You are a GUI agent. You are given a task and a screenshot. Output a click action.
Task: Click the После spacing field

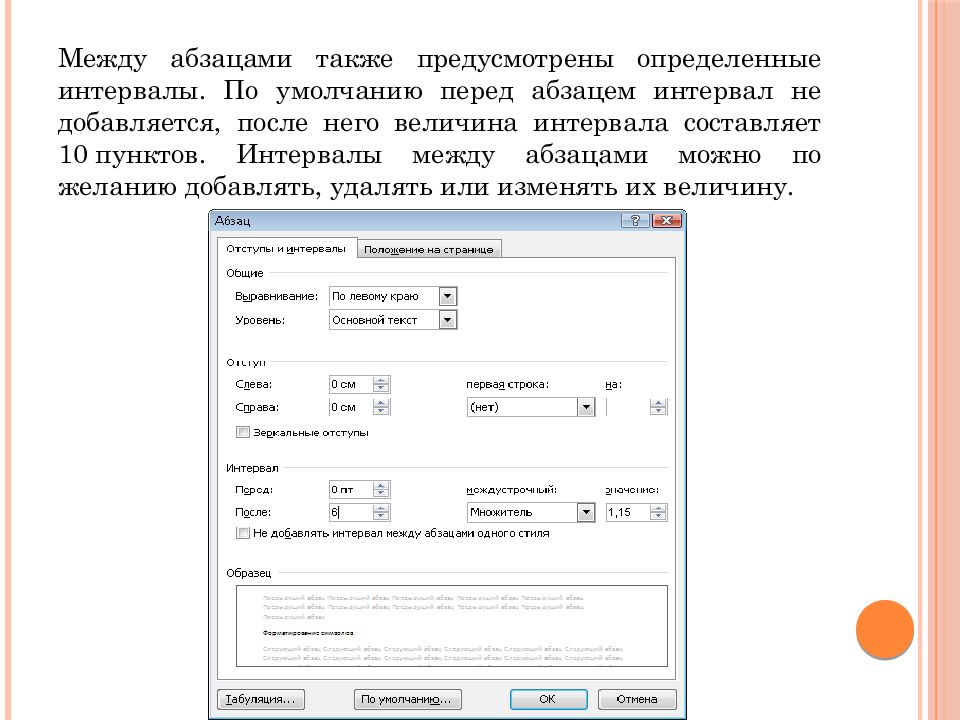(351, 512)
